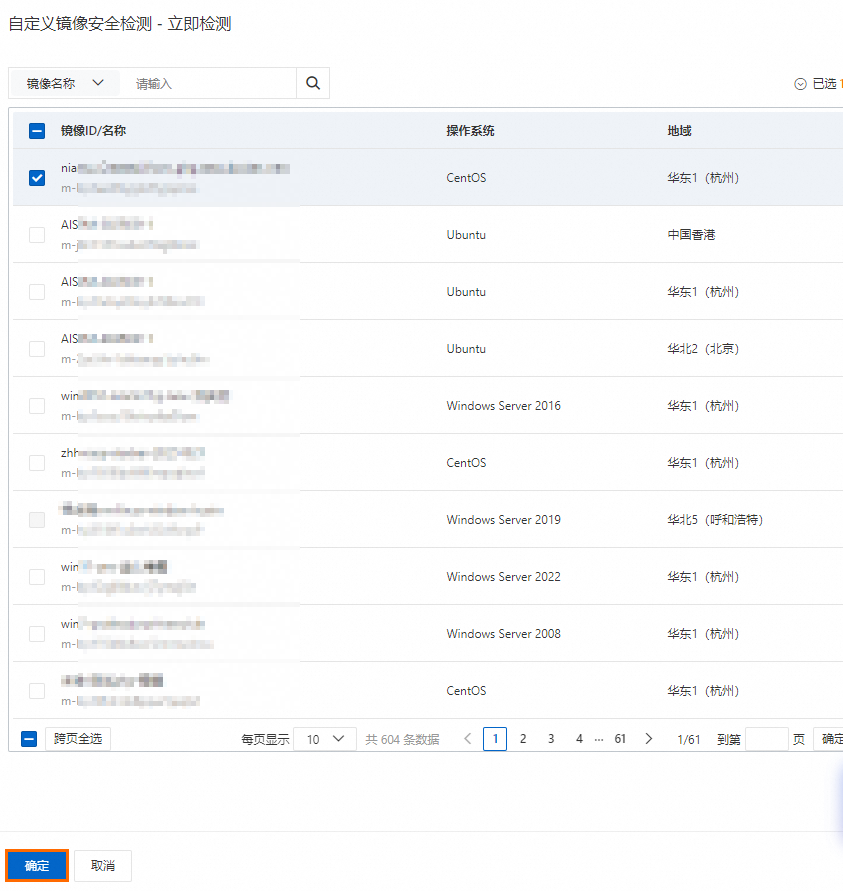
Task: Click the 镜像ID/名称 column header
Action: 94,131
